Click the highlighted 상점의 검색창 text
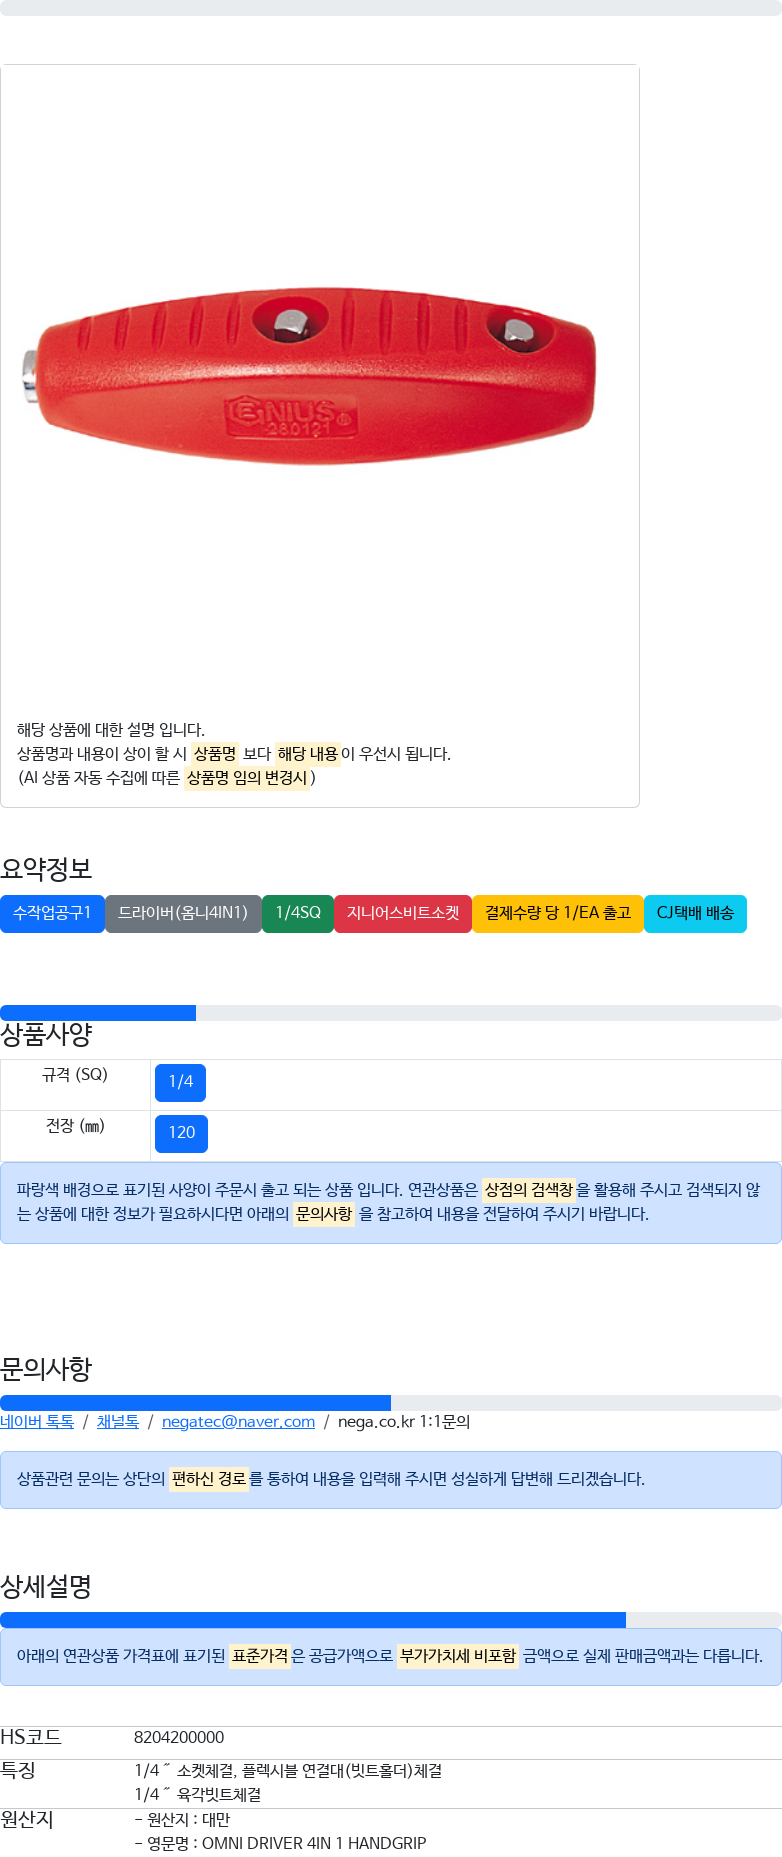 (528, 1190)
